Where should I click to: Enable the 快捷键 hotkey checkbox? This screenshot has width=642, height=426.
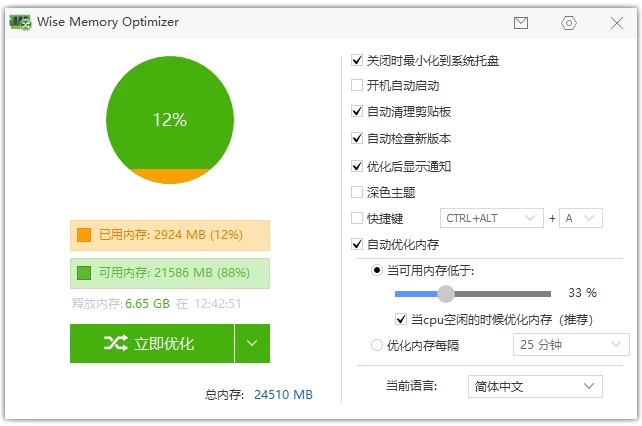[x=358, y=218]
